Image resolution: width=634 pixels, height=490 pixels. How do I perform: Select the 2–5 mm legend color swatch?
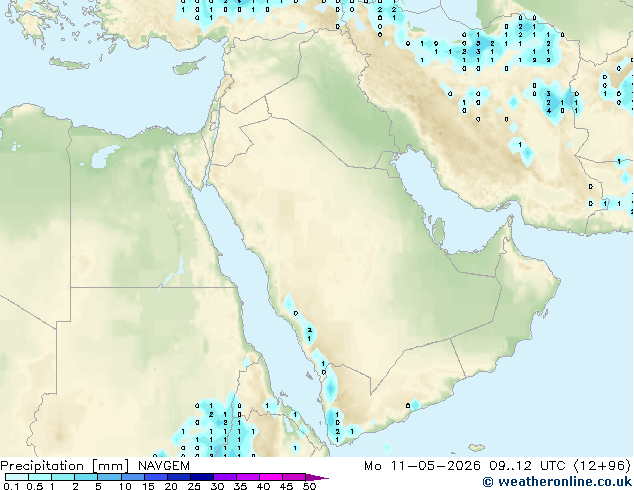(x=86, y=477)
